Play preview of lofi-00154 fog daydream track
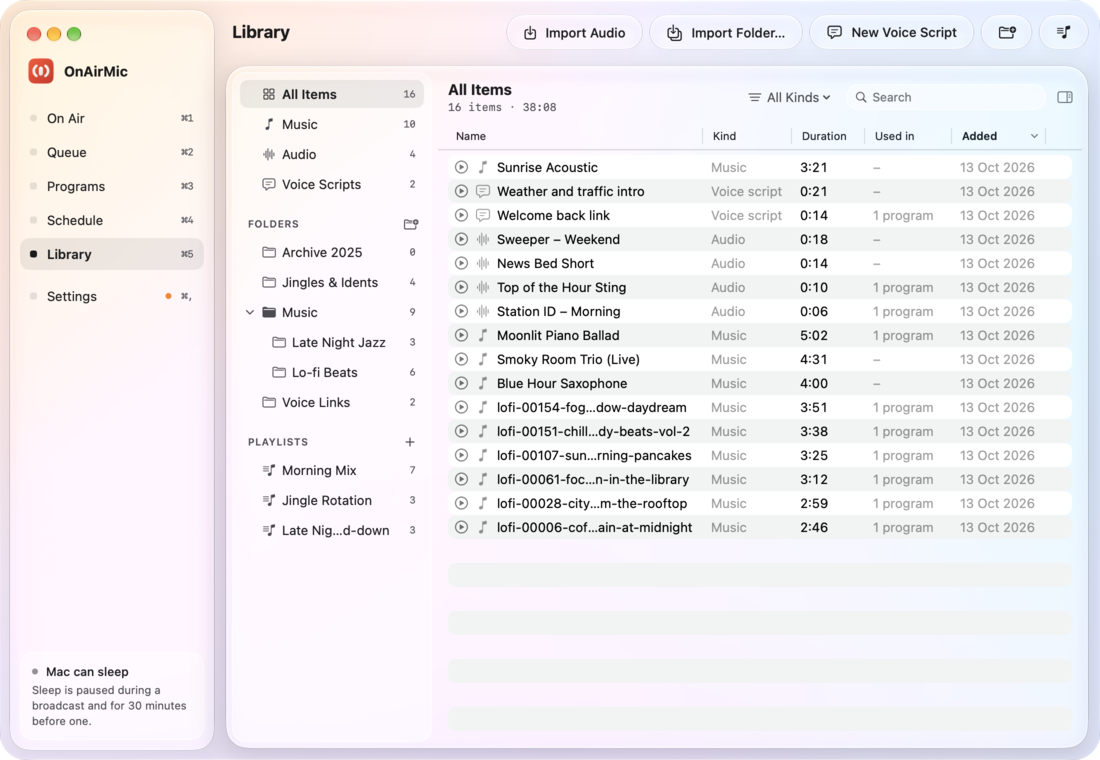 coord(461,407)
